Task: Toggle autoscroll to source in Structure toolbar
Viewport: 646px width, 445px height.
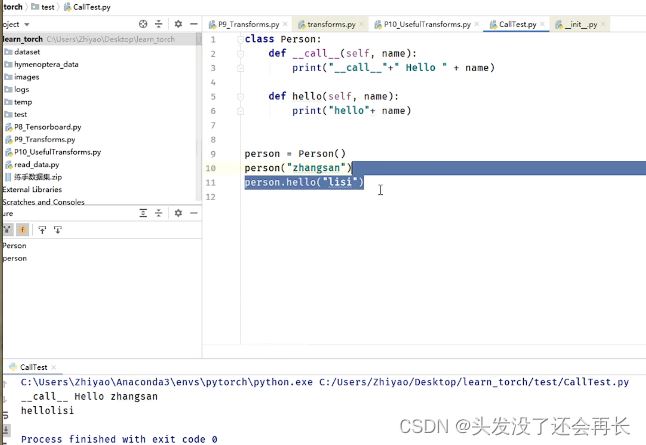Action: click(41, 229)
